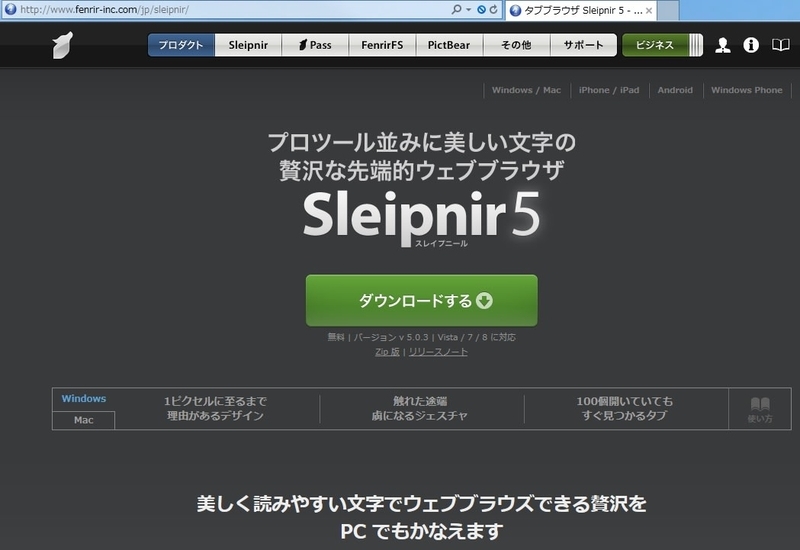Open the プロダクト menu
800x550 pixels.
(181, 45)
